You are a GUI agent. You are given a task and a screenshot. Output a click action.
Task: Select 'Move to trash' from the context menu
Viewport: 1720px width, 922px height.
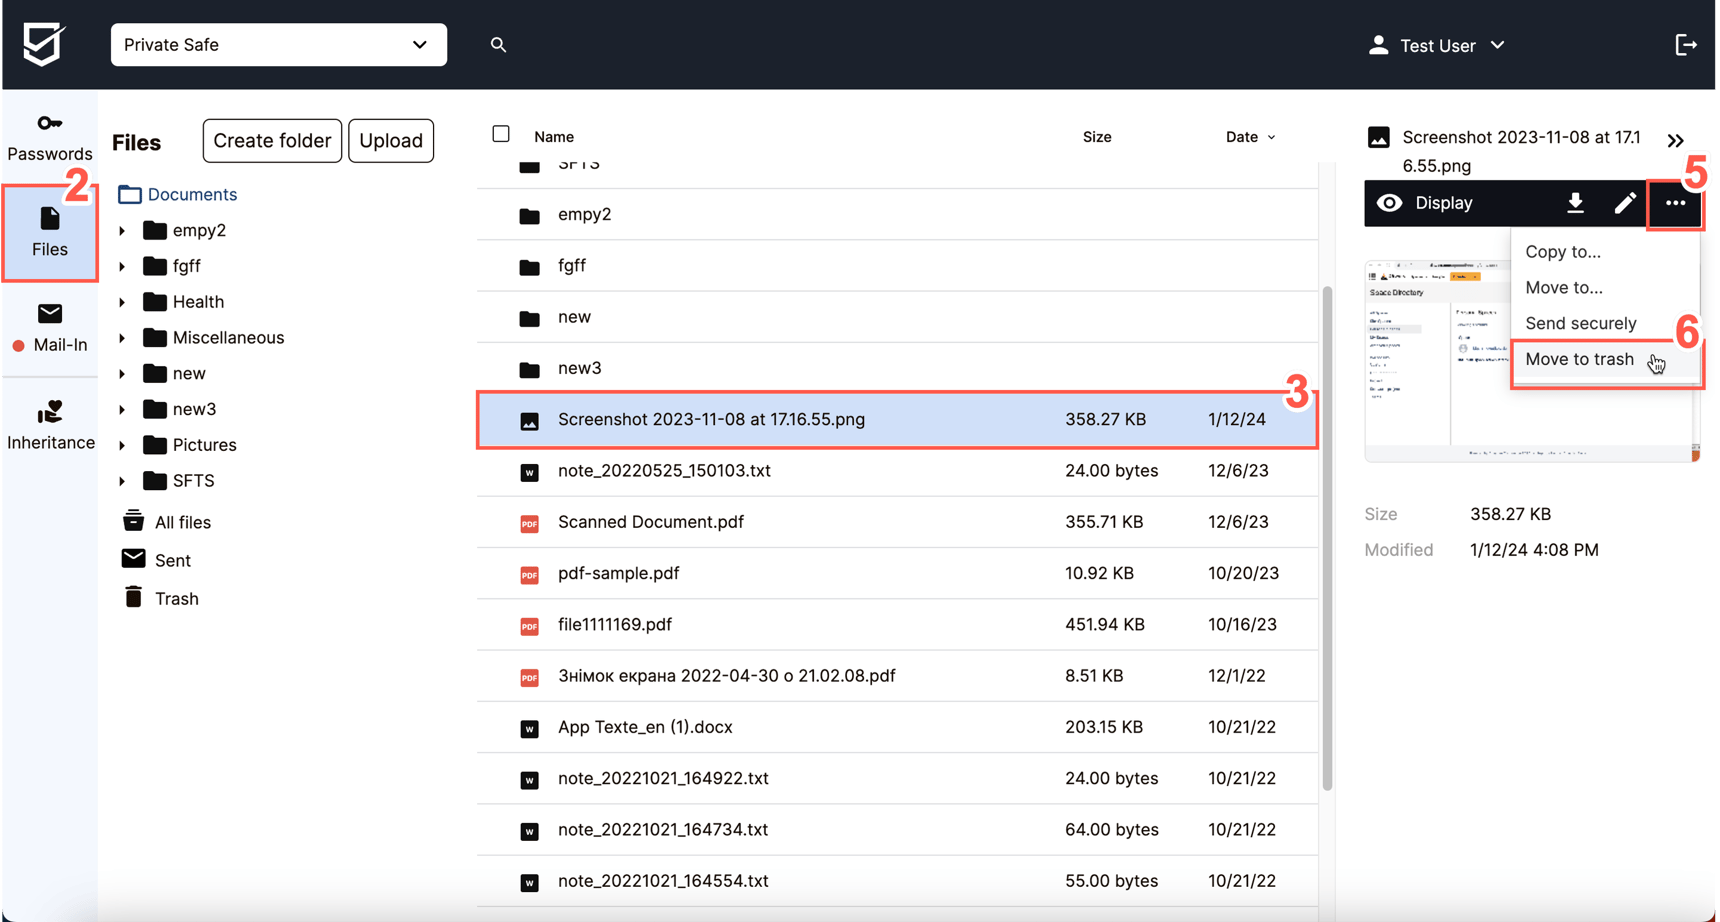pos(1580,359)
